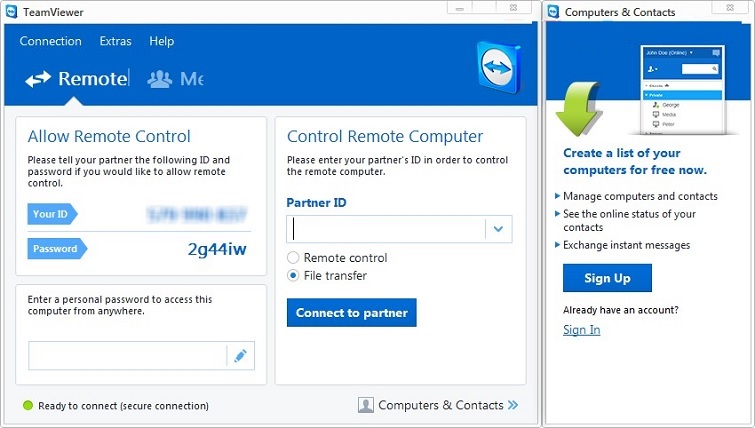The width and height of the screenshot is (755, 428).
Task: Click the Remote tab arrows icon
Action: point(38,79)
